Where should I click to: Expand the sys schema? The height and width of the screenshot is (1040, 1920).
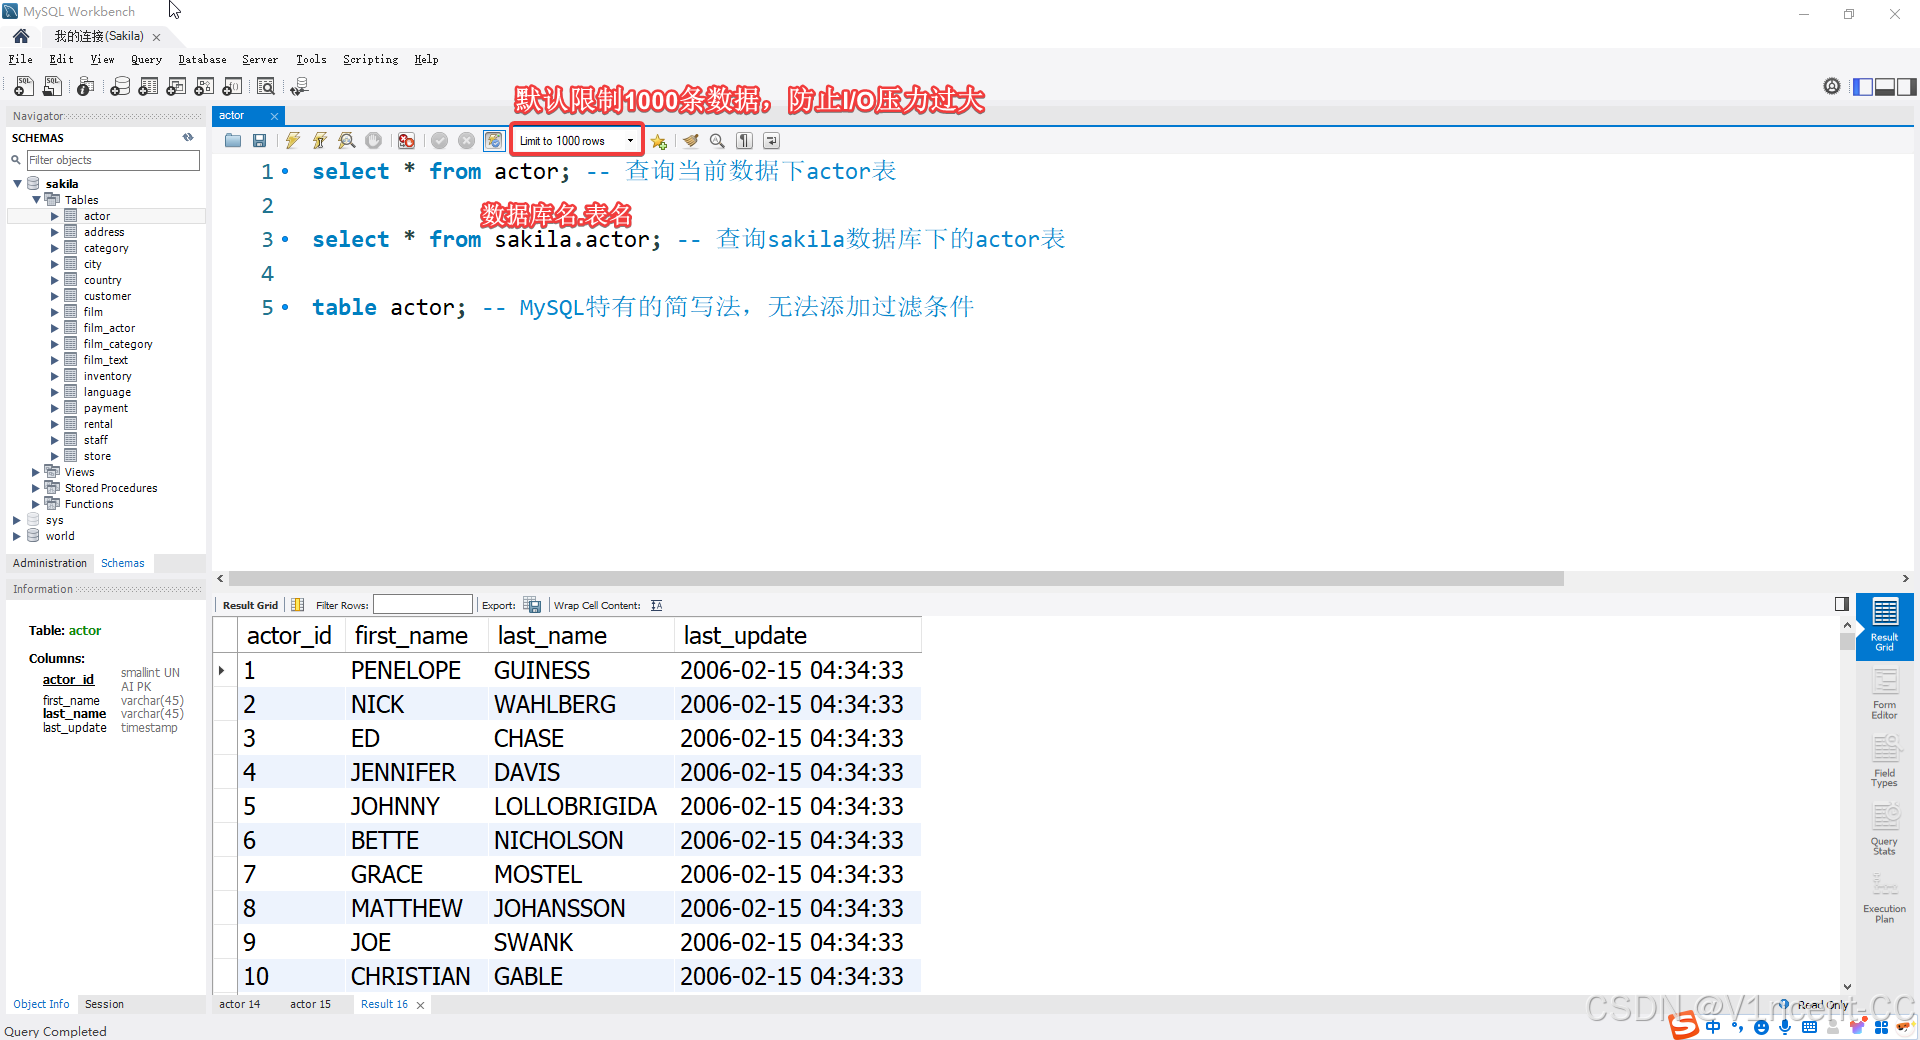pyautogui.click(x=17, y=520)
